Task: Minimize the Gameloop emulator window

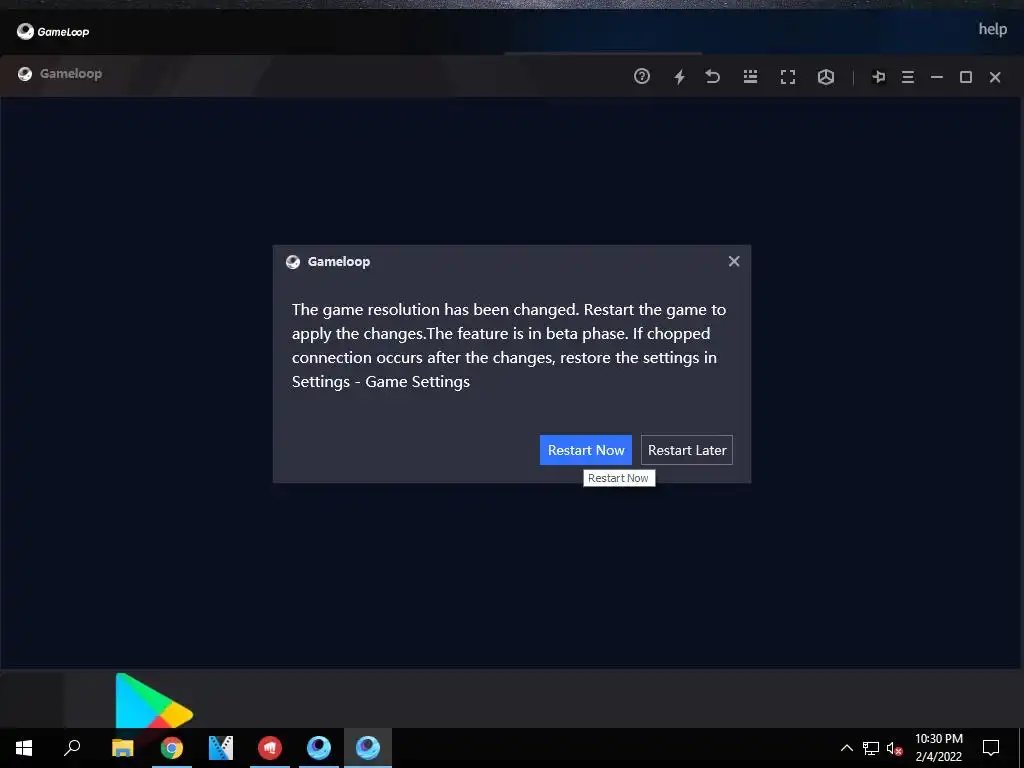Action: [x=937, y=77]
